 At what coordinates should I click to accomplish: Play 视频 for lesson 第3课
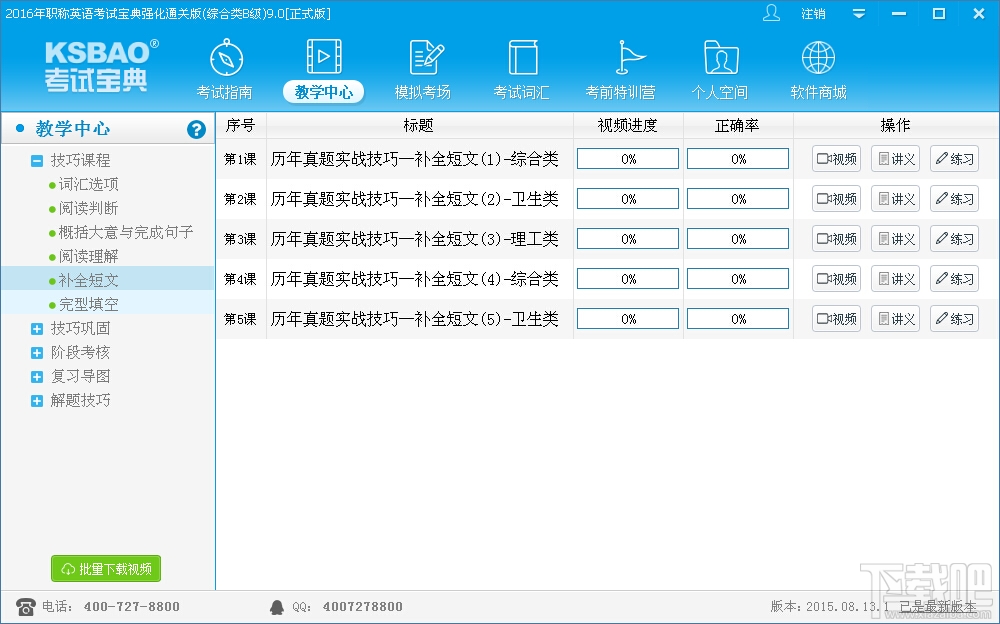tap(836, 239)
